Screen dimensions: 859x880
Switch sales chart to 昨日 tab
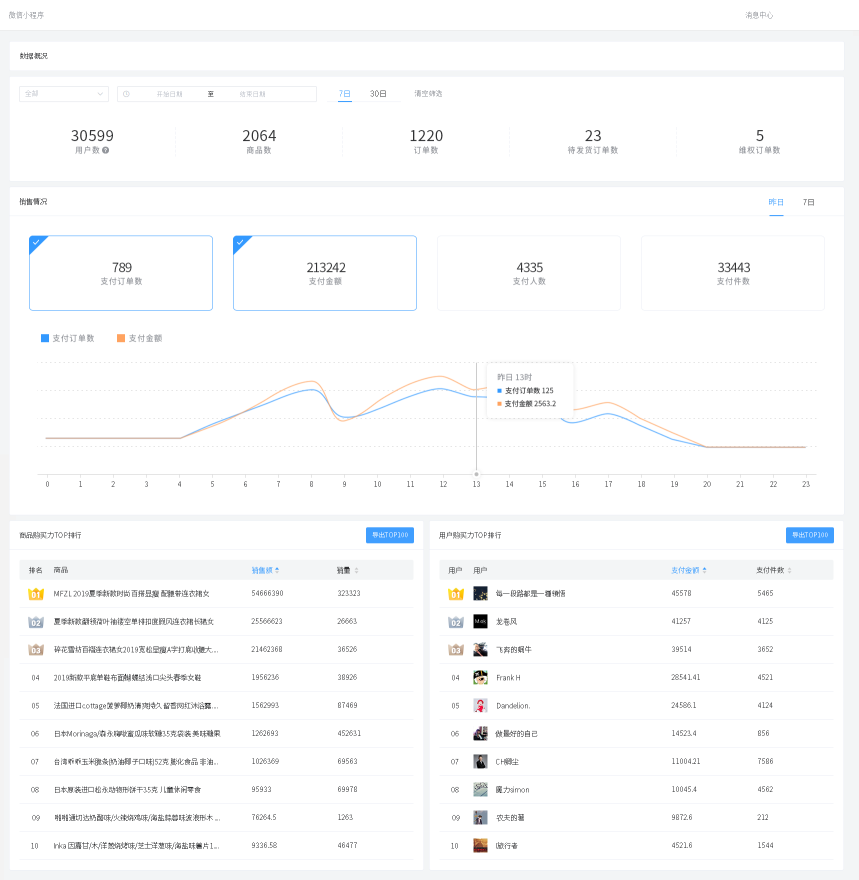pos(776,202)
